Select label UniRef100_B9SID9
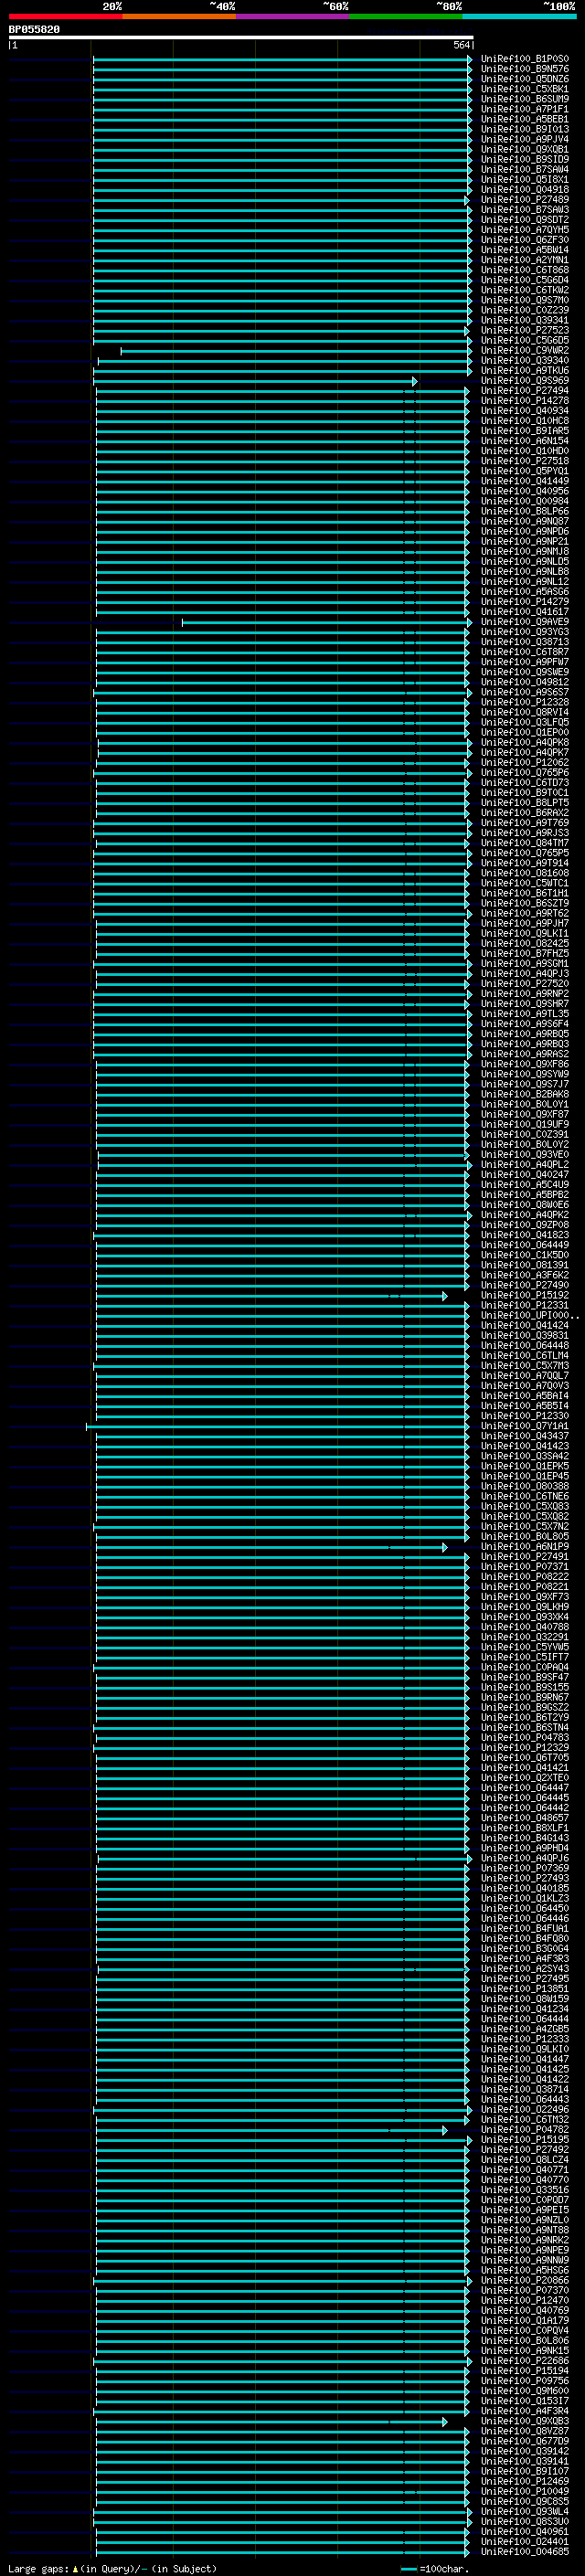This screenshot has height=2576, width=585. (524, 159)
